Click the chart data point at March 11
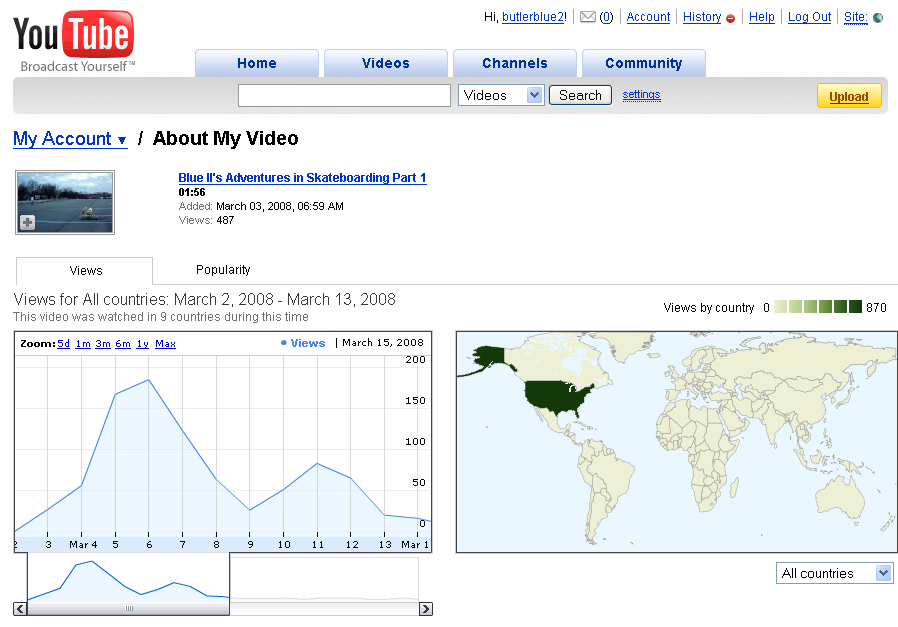Screen dimensions: 898x627 tap(317, 463)
